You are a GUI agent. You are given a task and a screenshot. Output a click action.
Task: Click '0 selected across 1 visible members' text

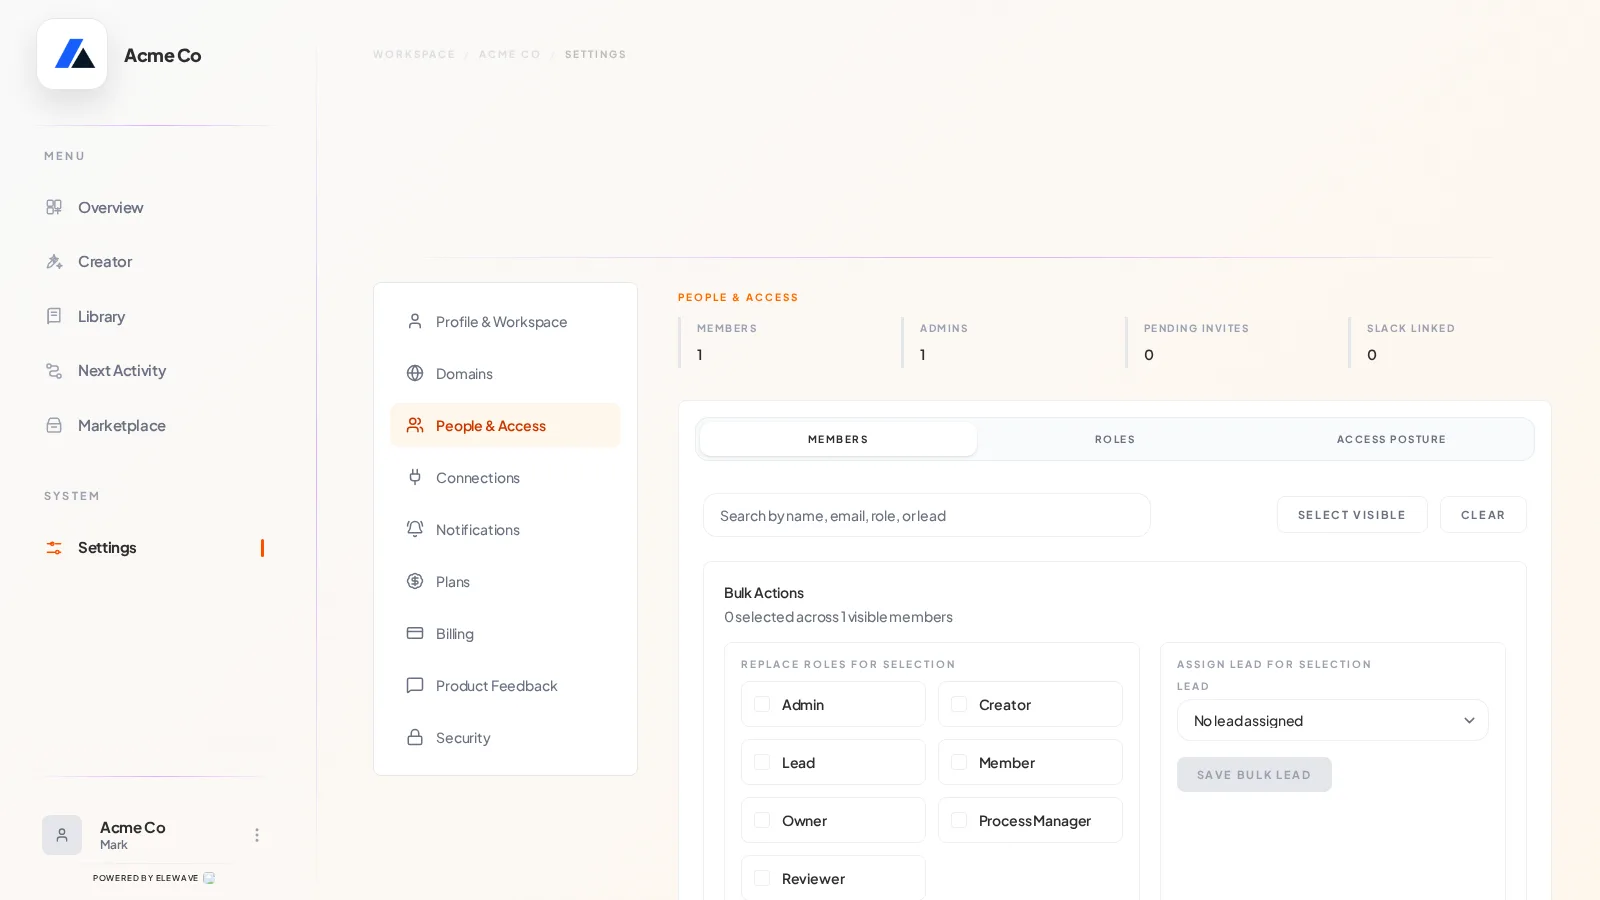[838, 617]
